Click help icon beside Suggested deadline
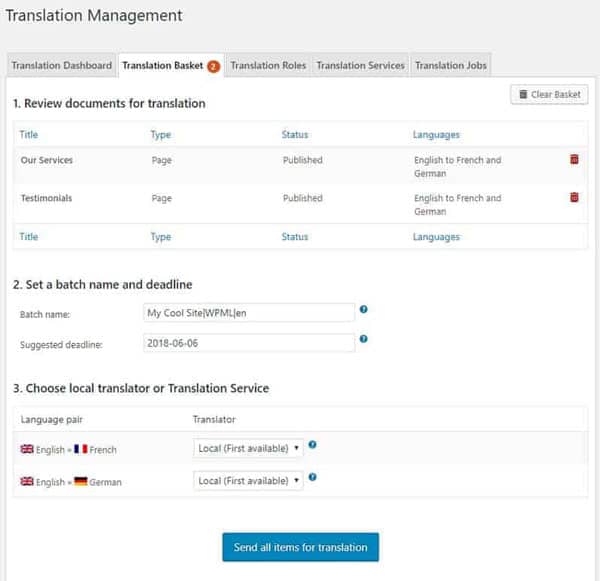 tap(363, 339)
